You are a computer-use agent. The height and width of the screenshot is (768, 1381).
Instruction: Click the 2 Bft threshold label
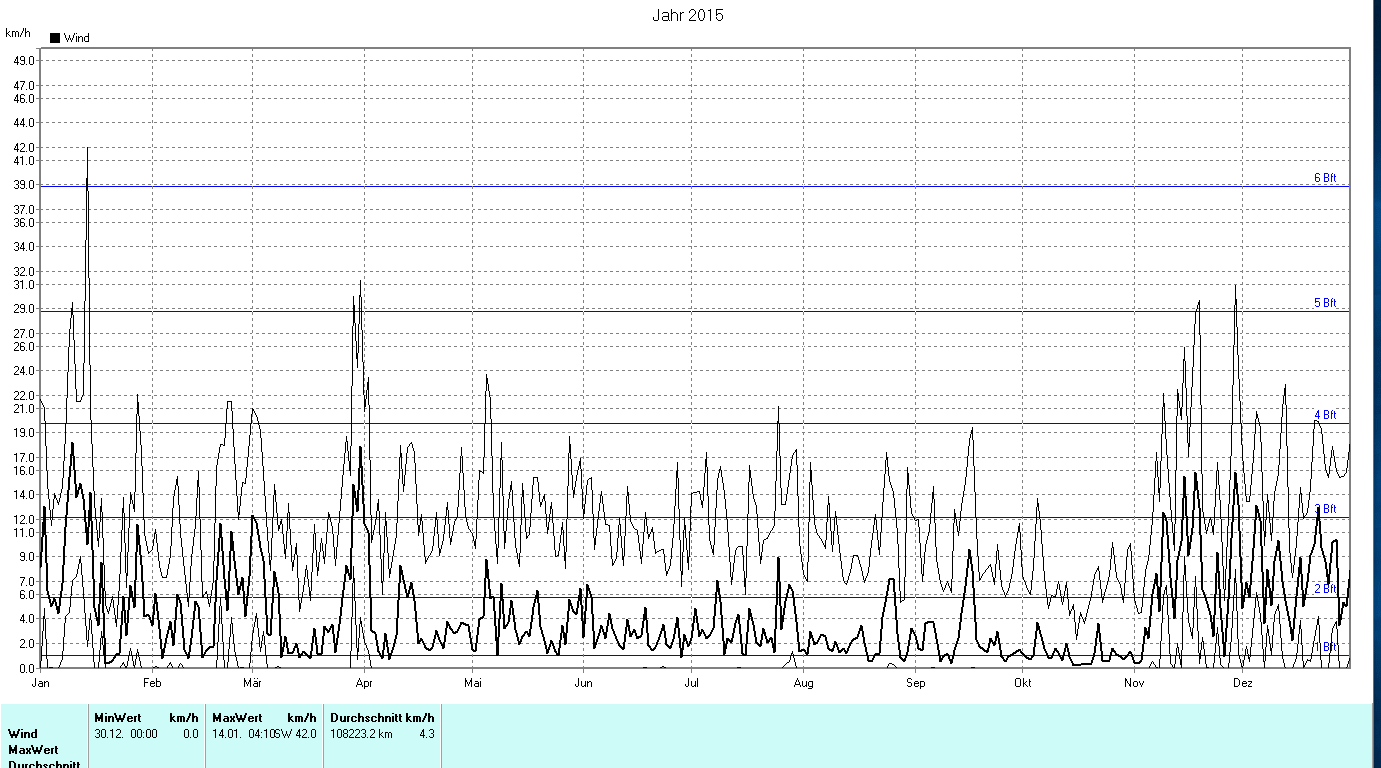(1325, 589)
